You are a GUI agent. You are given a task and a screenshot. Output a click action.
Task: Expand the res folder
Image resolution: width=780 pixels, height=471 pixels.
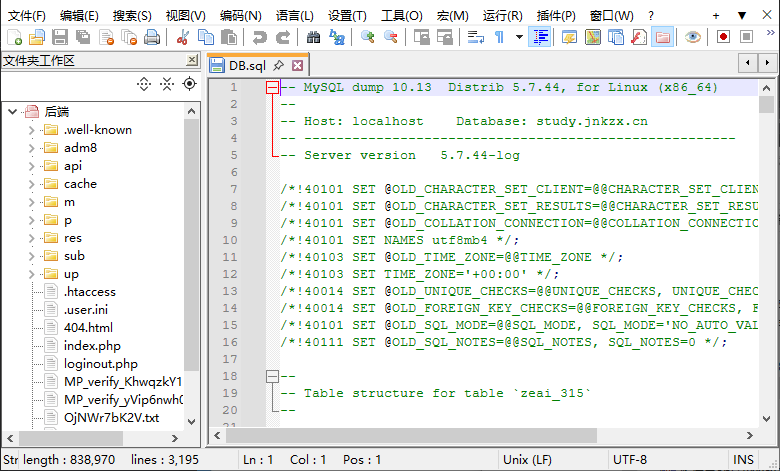[x=31, y=238]
